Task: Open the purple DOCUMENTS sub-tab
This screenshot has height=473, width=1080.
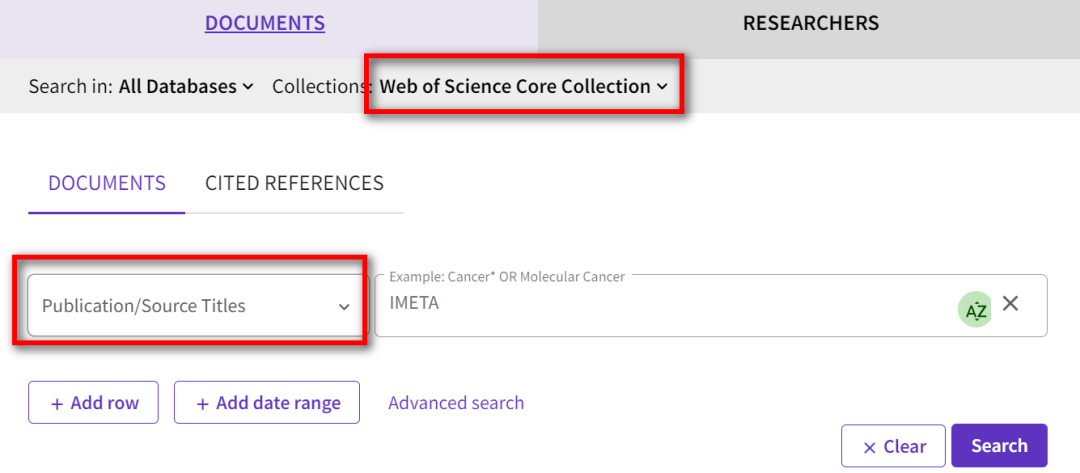Action: tap(107, 183)
